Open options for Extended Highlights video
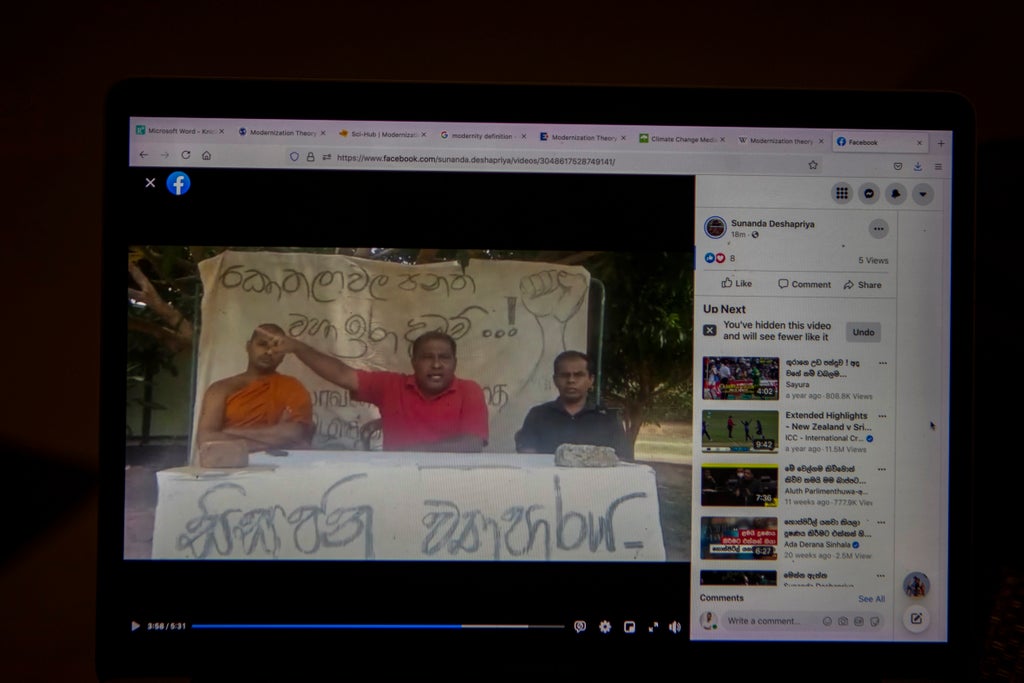 (x=882, y=415)
